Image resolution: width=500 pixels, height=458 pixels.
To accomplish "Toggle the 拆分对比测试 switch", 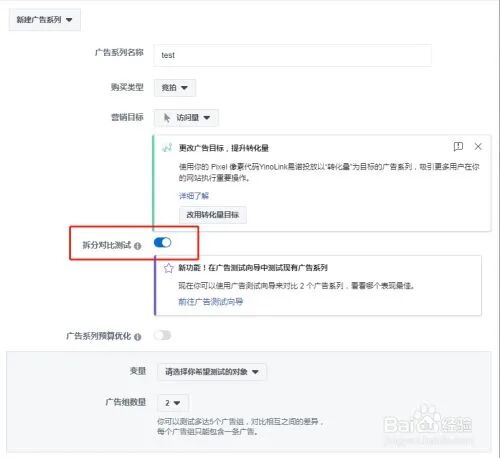I will [163, 243].
